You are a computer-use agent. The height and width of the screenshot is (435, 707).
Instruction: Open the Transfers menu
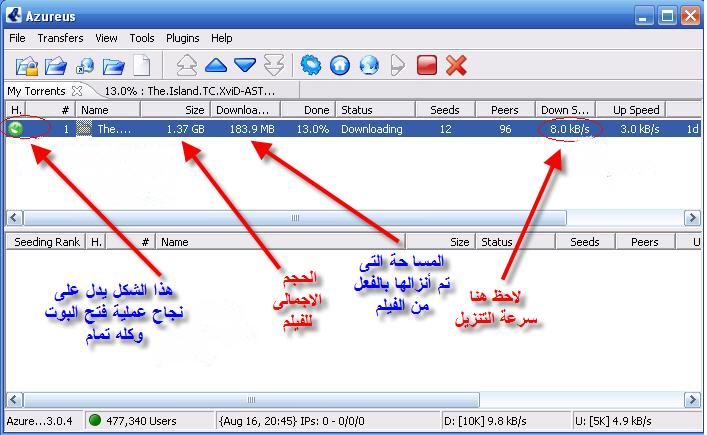point(60,38)
